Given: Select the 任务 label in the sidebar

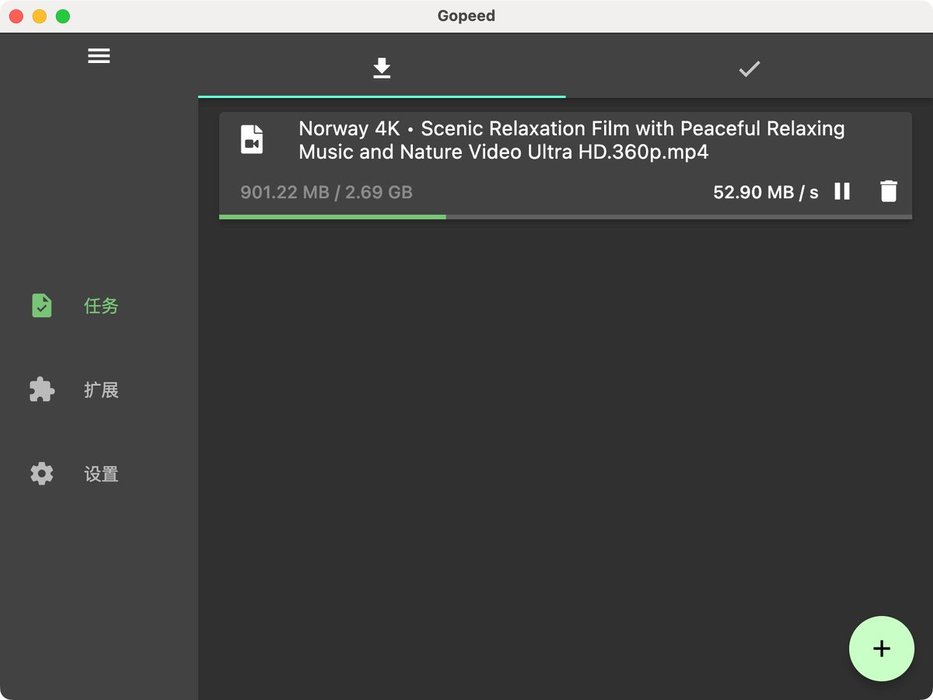Looking at the screenshot, I should (x=101, y=306).
